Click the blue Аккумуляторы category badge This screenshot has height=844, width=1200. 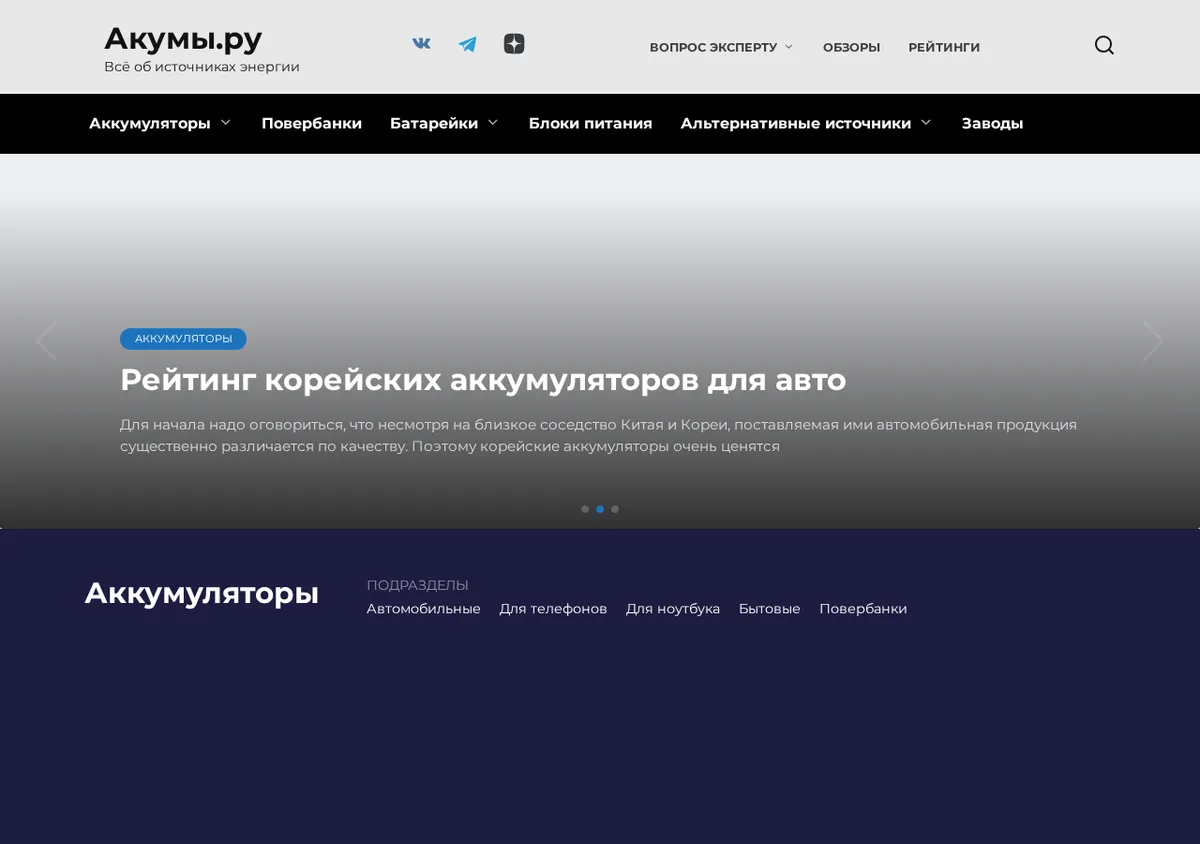pyautogui.click(x=183, y=339)
